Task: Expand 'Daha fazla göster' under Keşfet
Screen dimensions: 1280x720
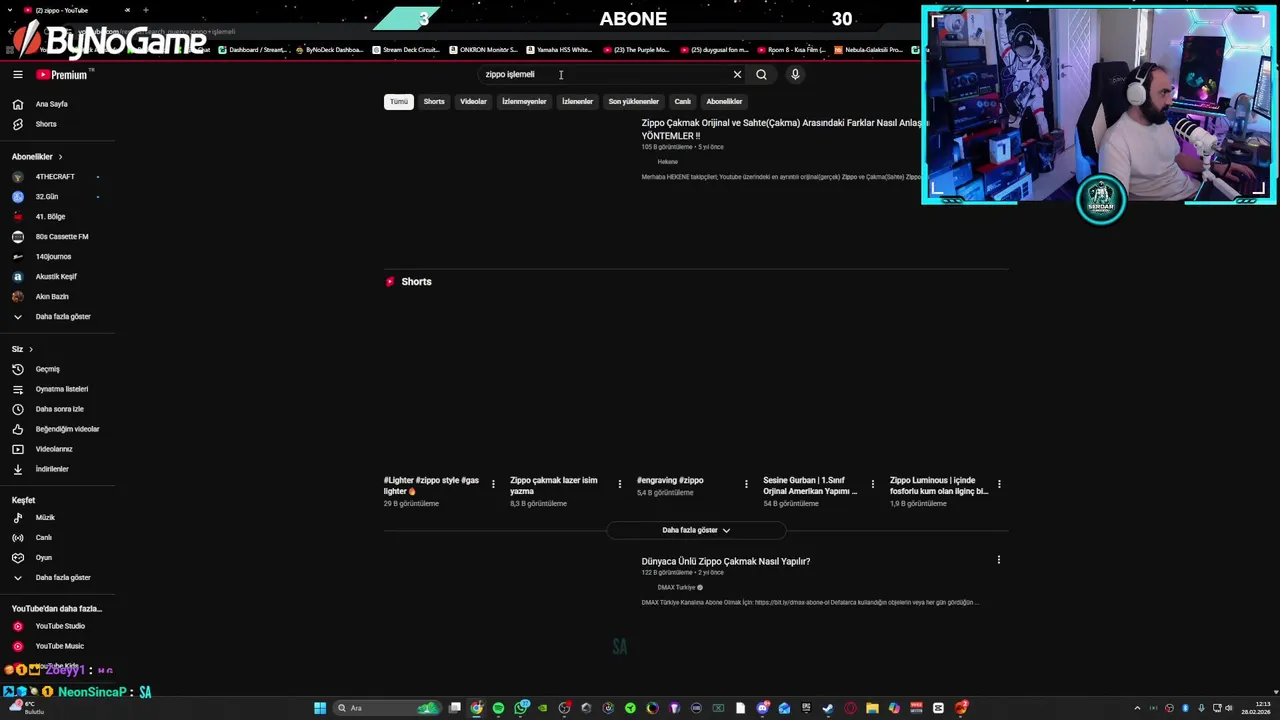Action: [52, 578]
